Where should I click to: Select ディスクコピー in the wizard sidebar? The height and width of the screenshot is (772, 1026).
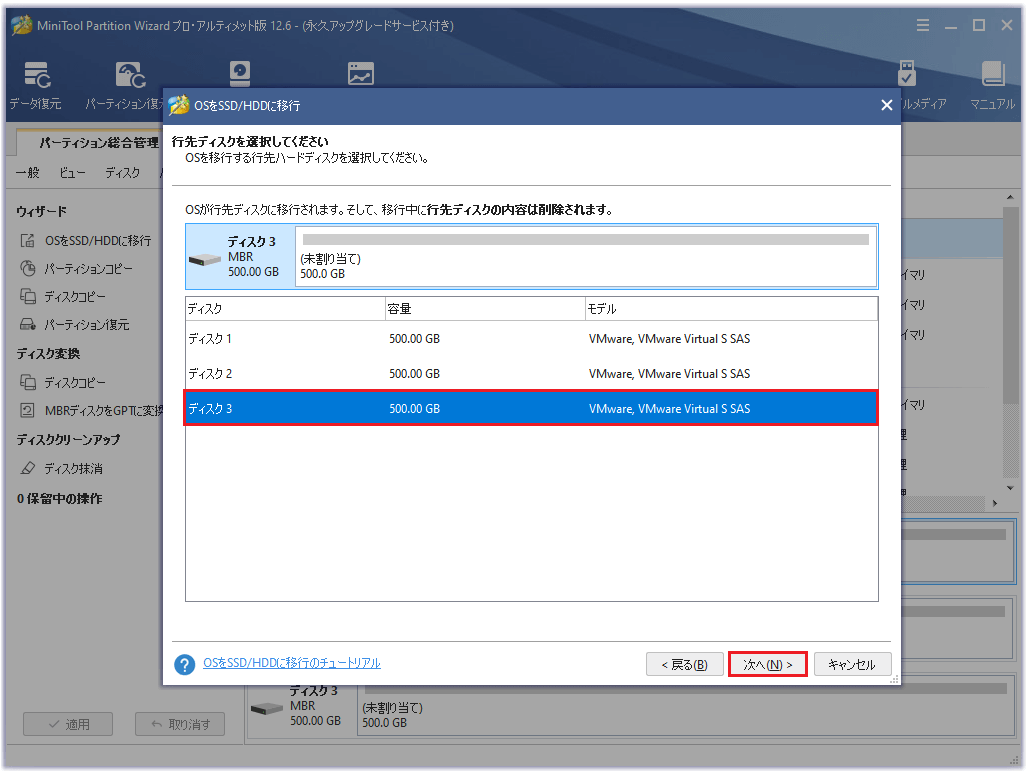click(75, 295)
